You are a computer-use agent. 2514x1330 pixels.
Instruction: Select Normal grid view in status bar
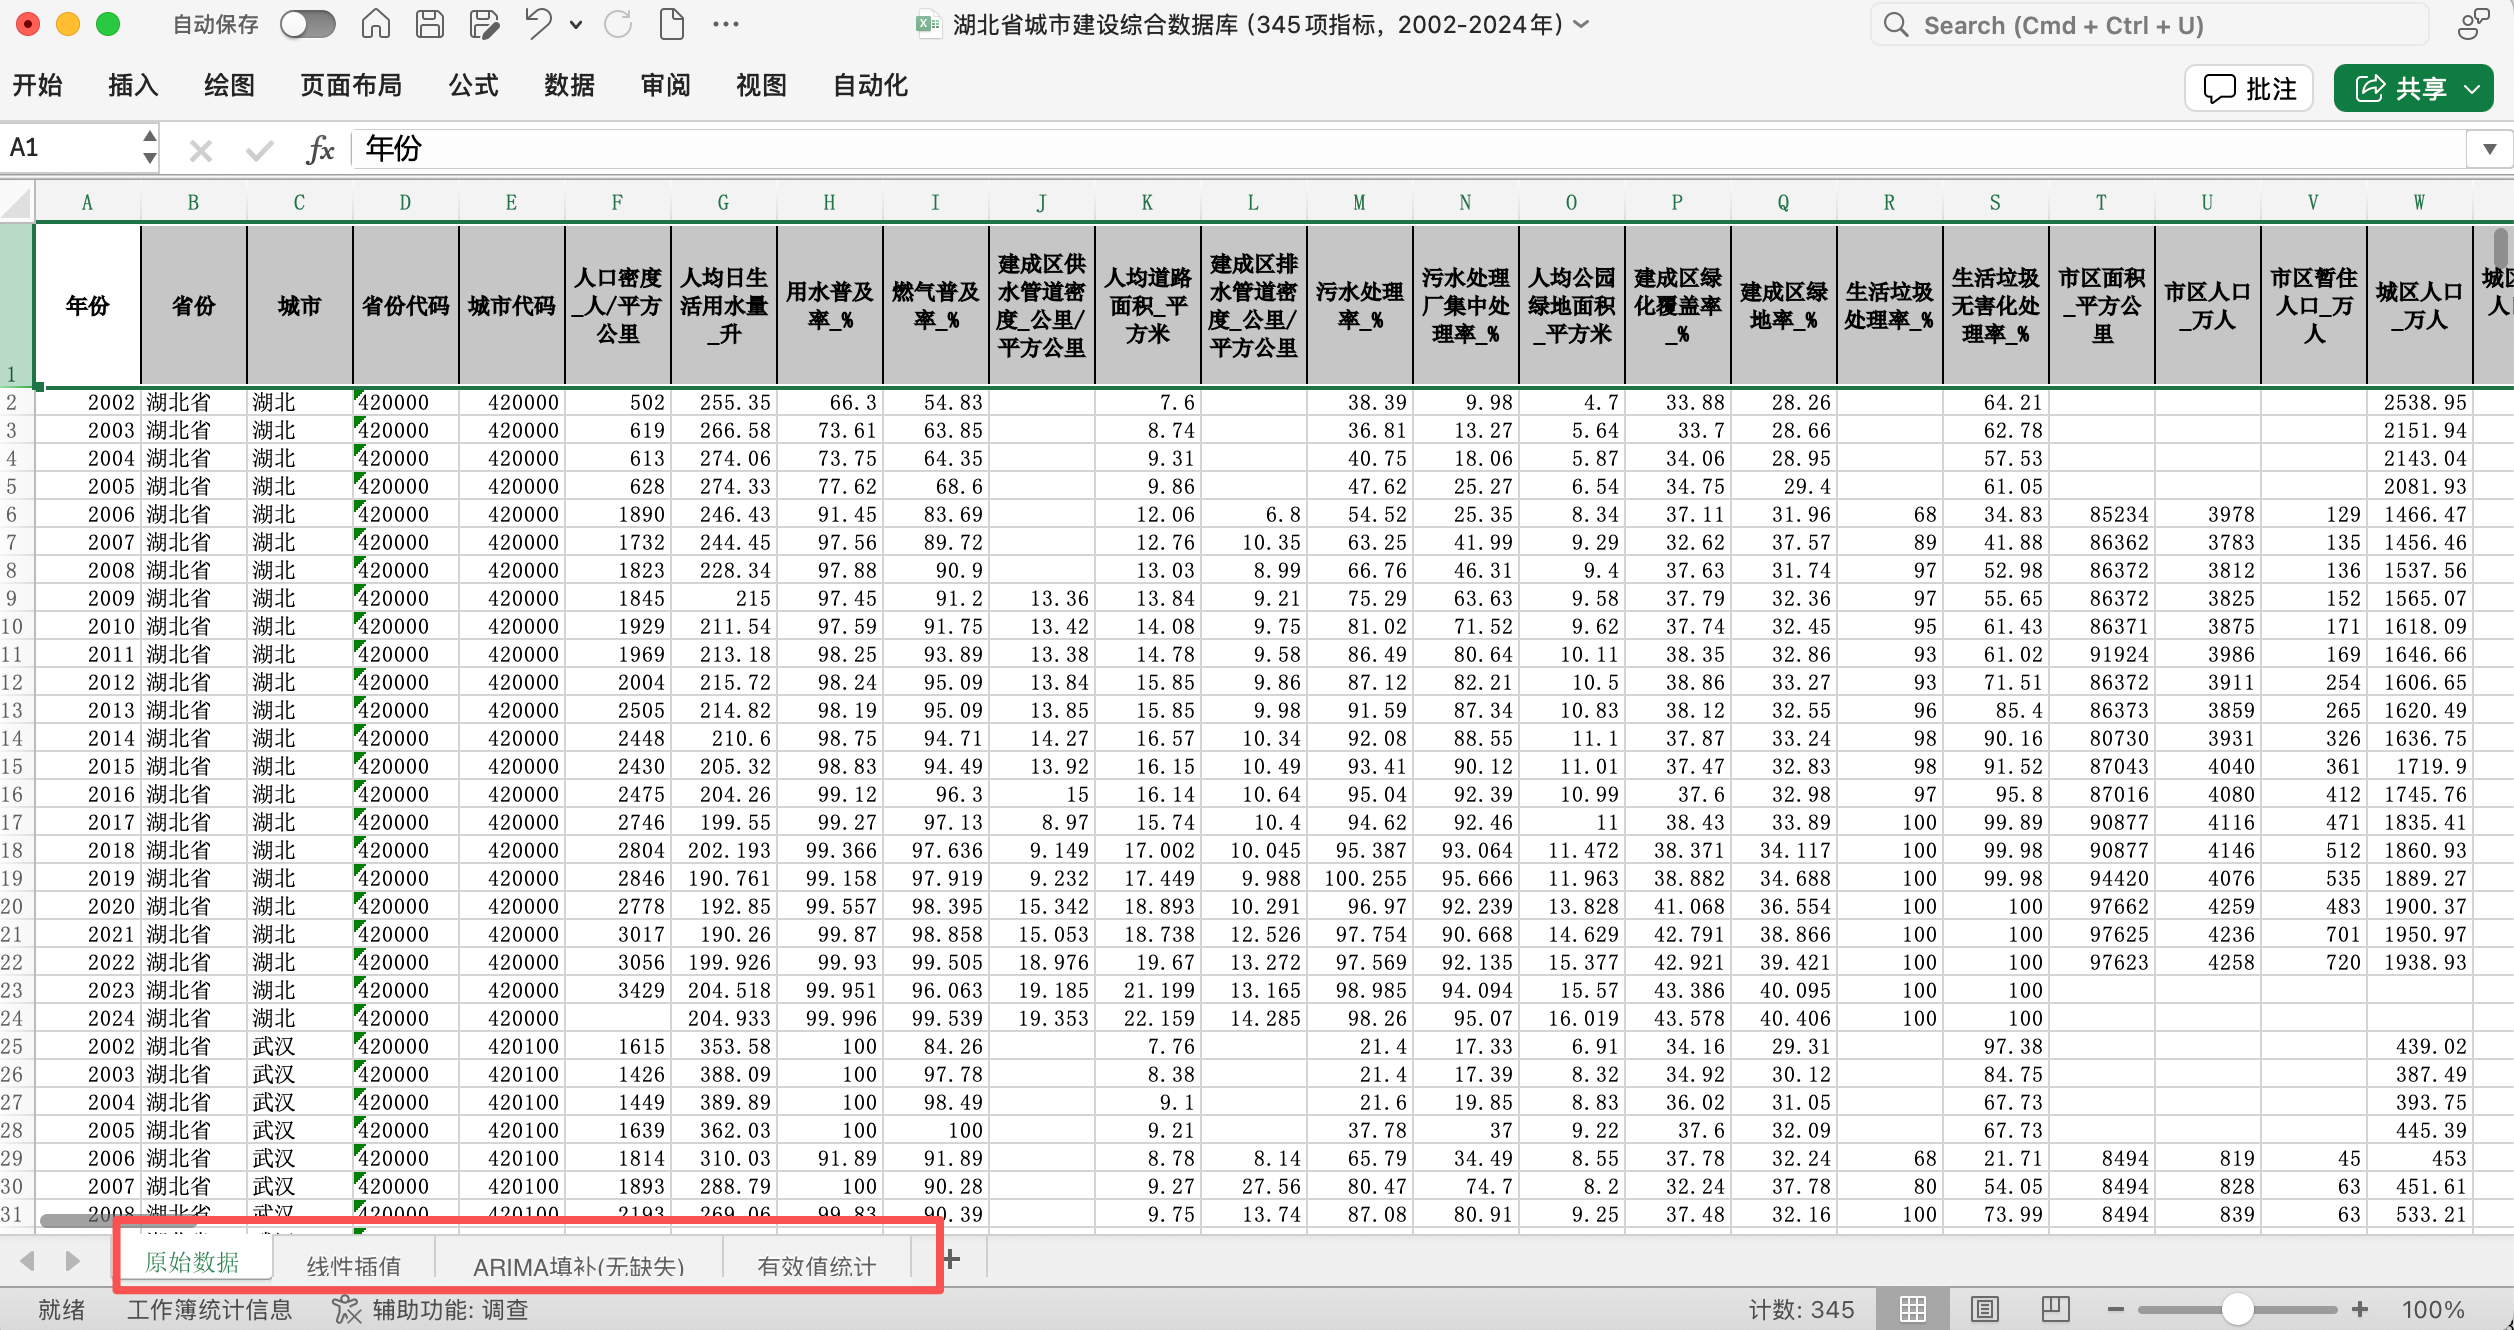1912,1309
